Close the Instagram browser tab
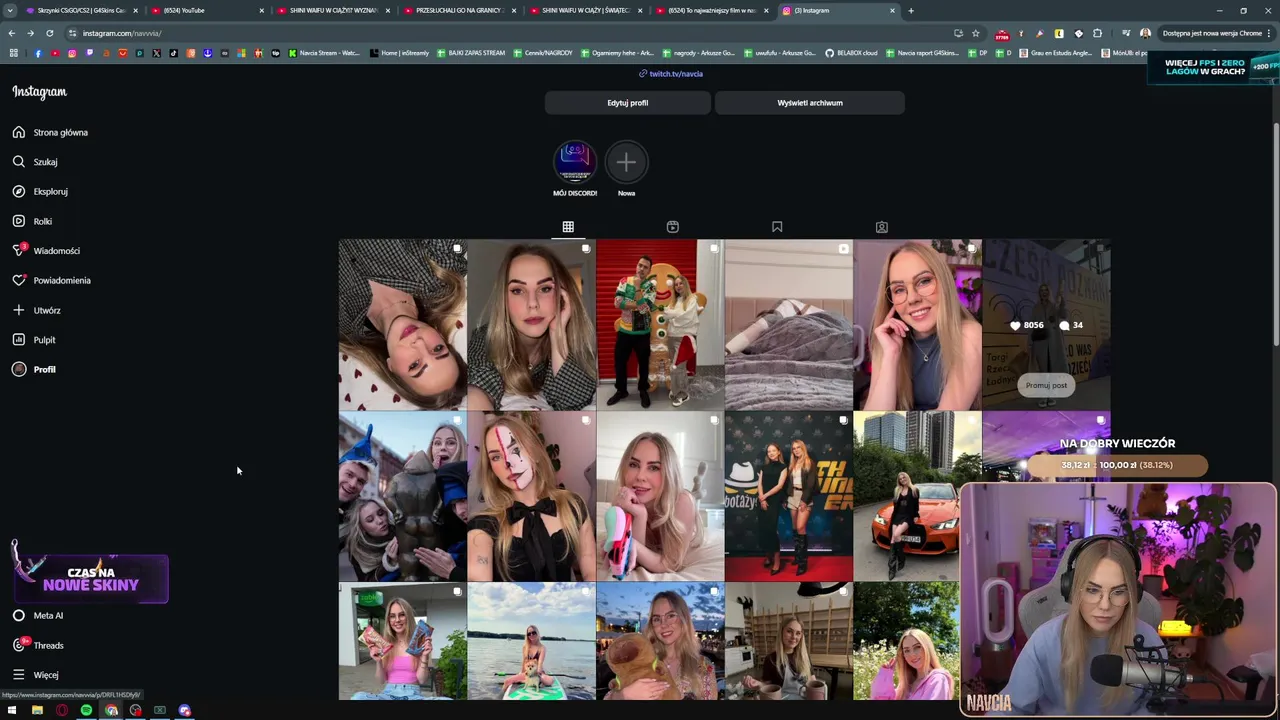This screenshot has height=720, width=1280. click(892, 10)
